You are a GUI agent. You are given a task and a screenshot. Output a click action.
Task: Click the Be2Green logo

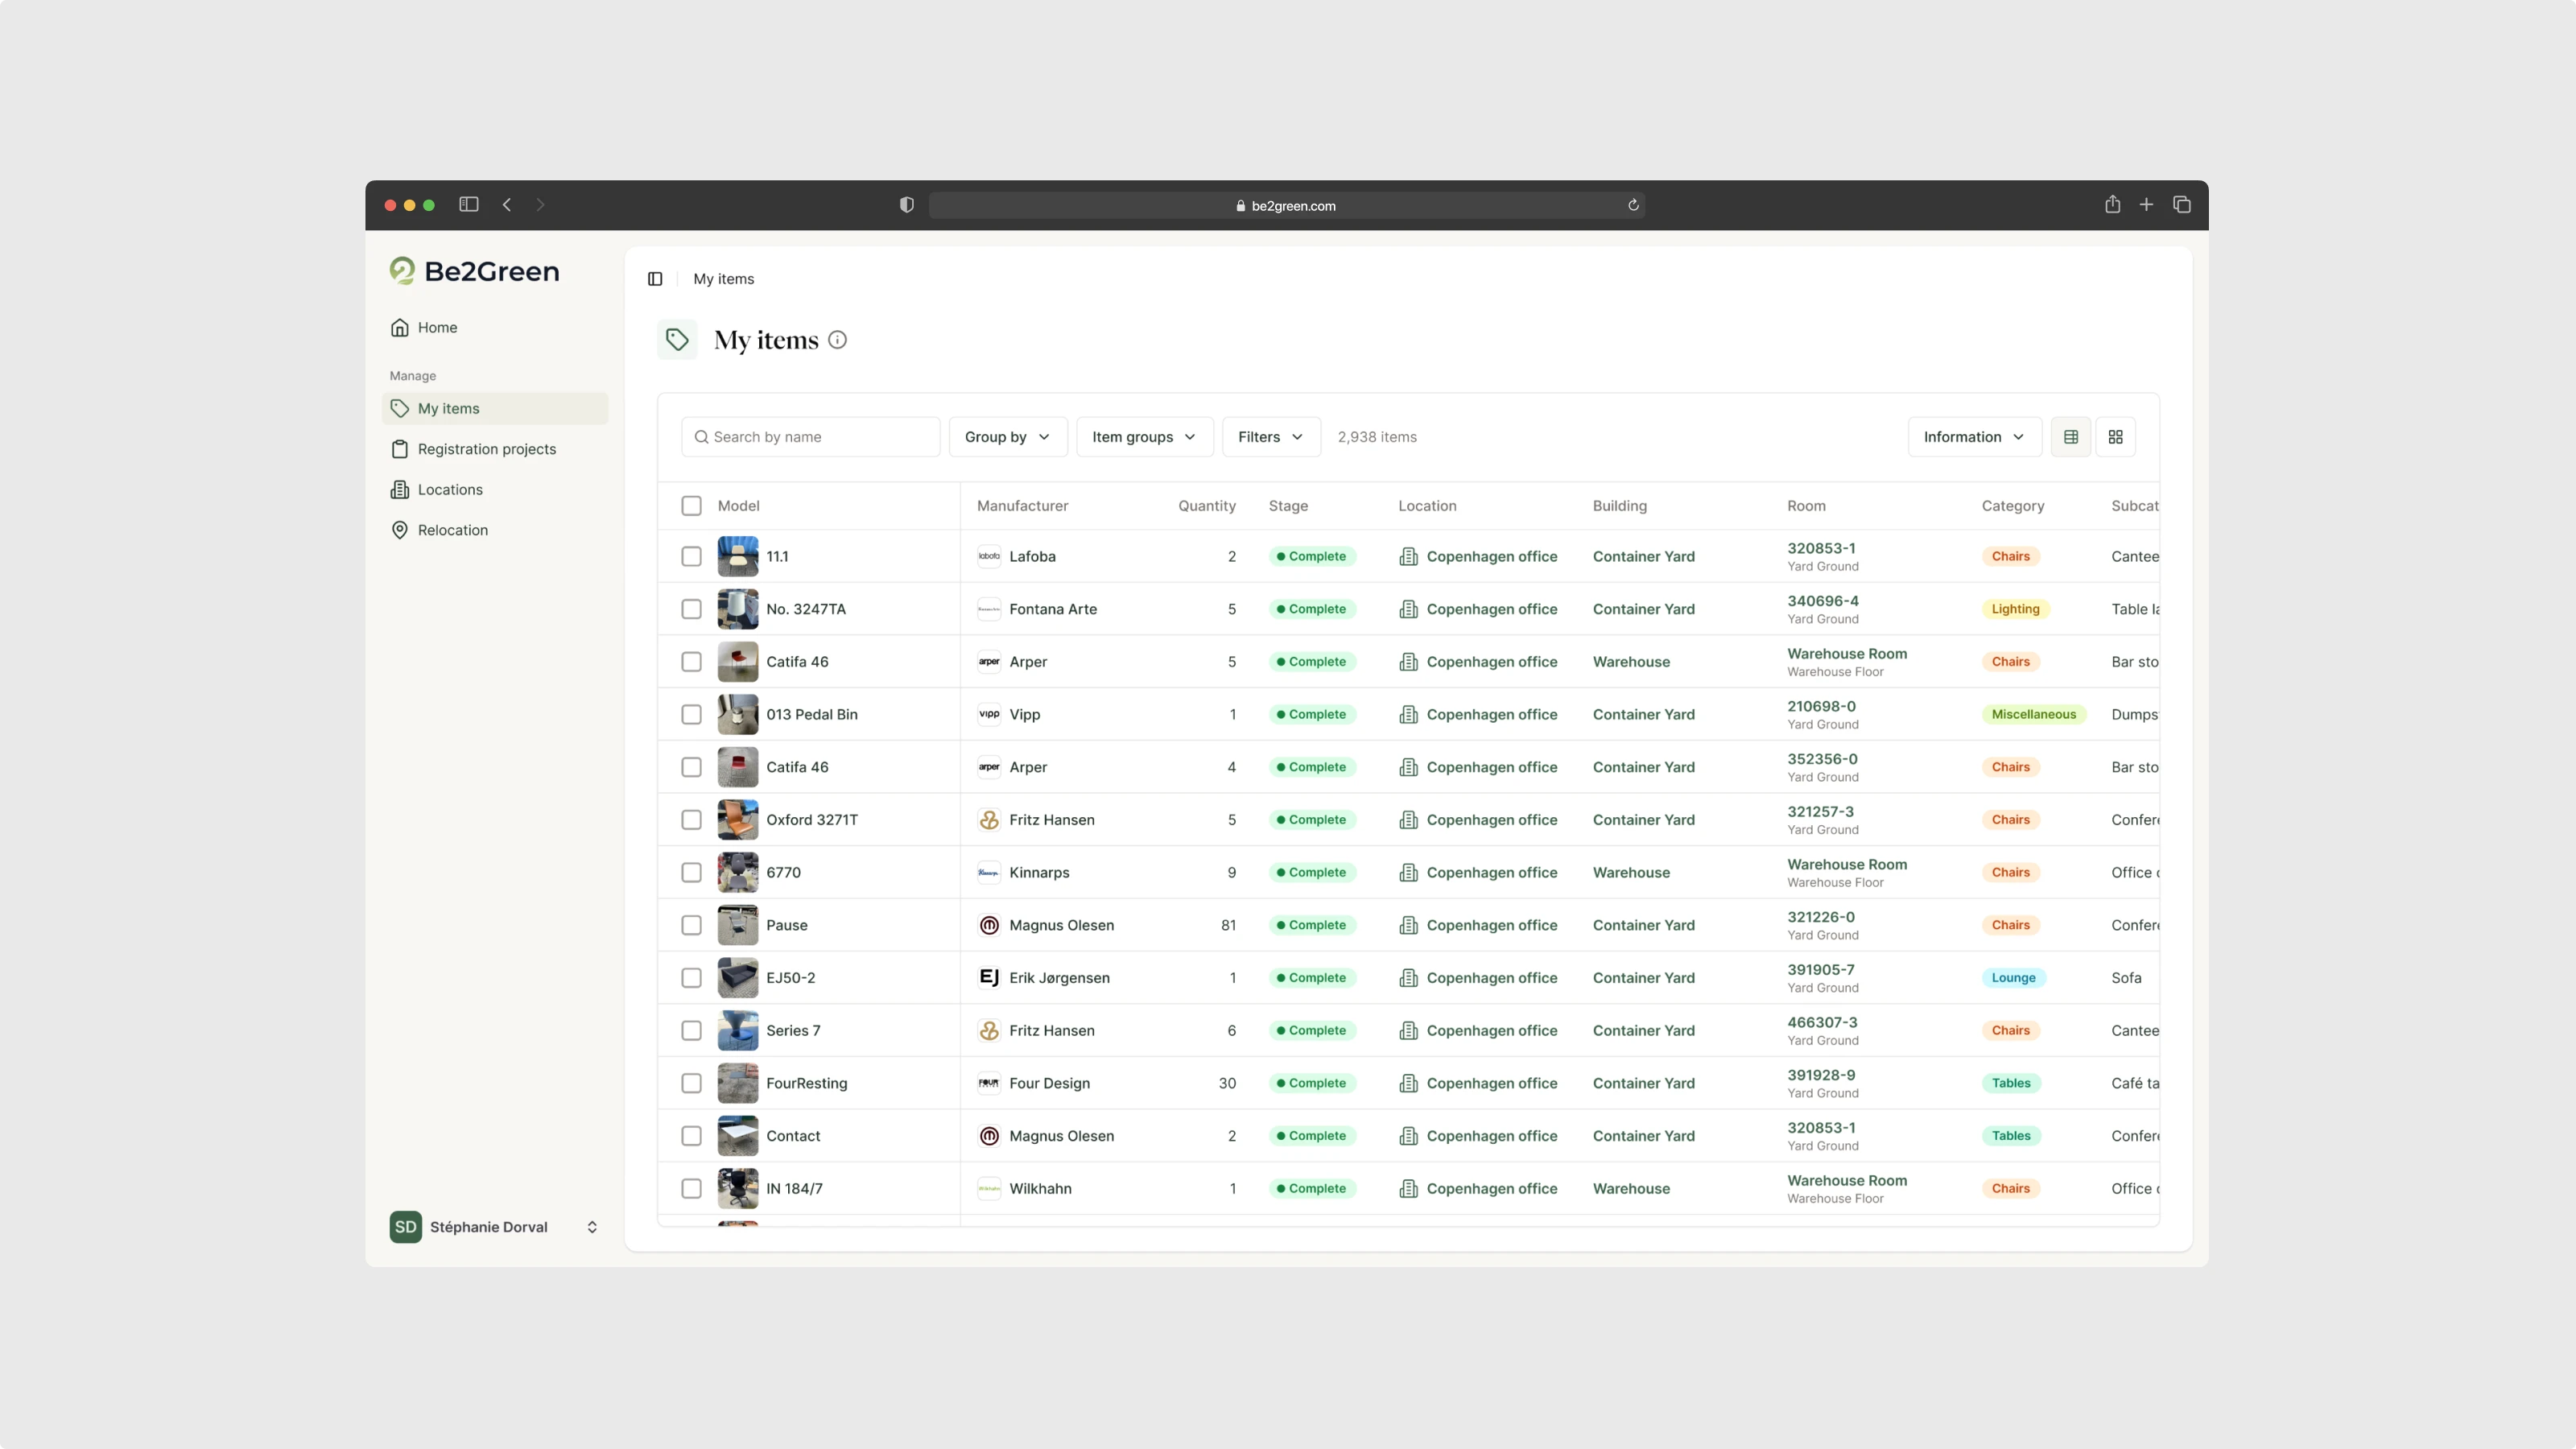point(474,271)
